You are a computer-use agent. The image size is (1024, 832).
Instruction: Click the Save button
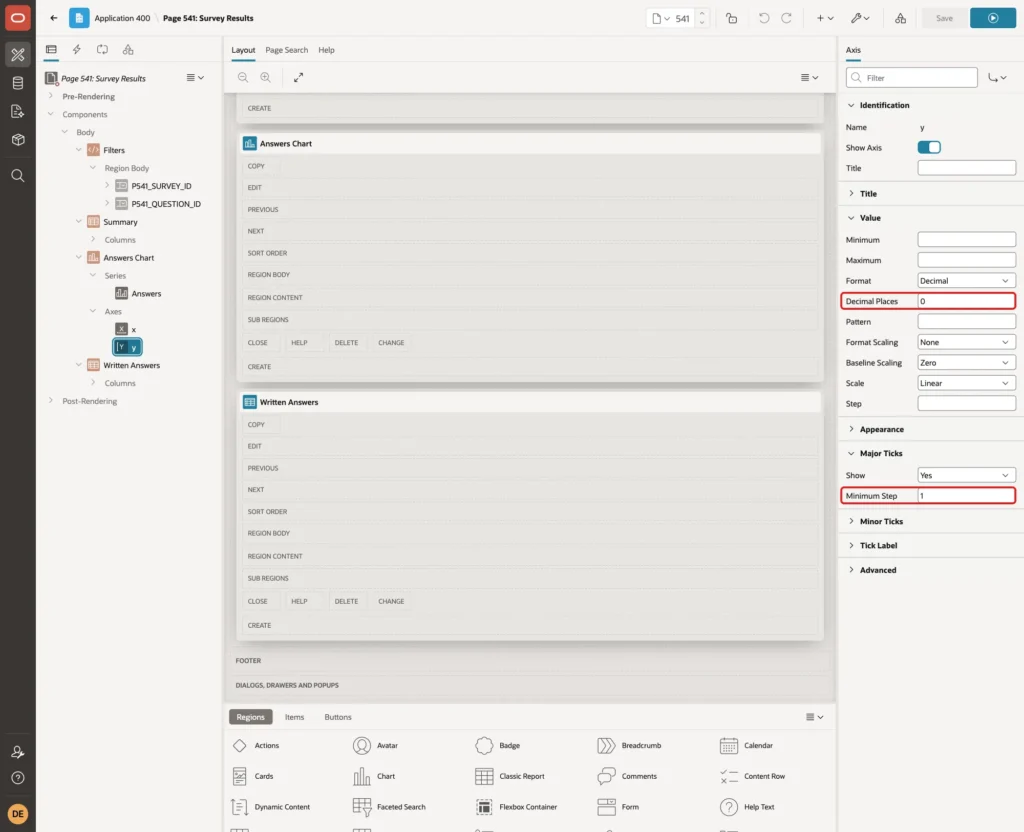point(944,18)
